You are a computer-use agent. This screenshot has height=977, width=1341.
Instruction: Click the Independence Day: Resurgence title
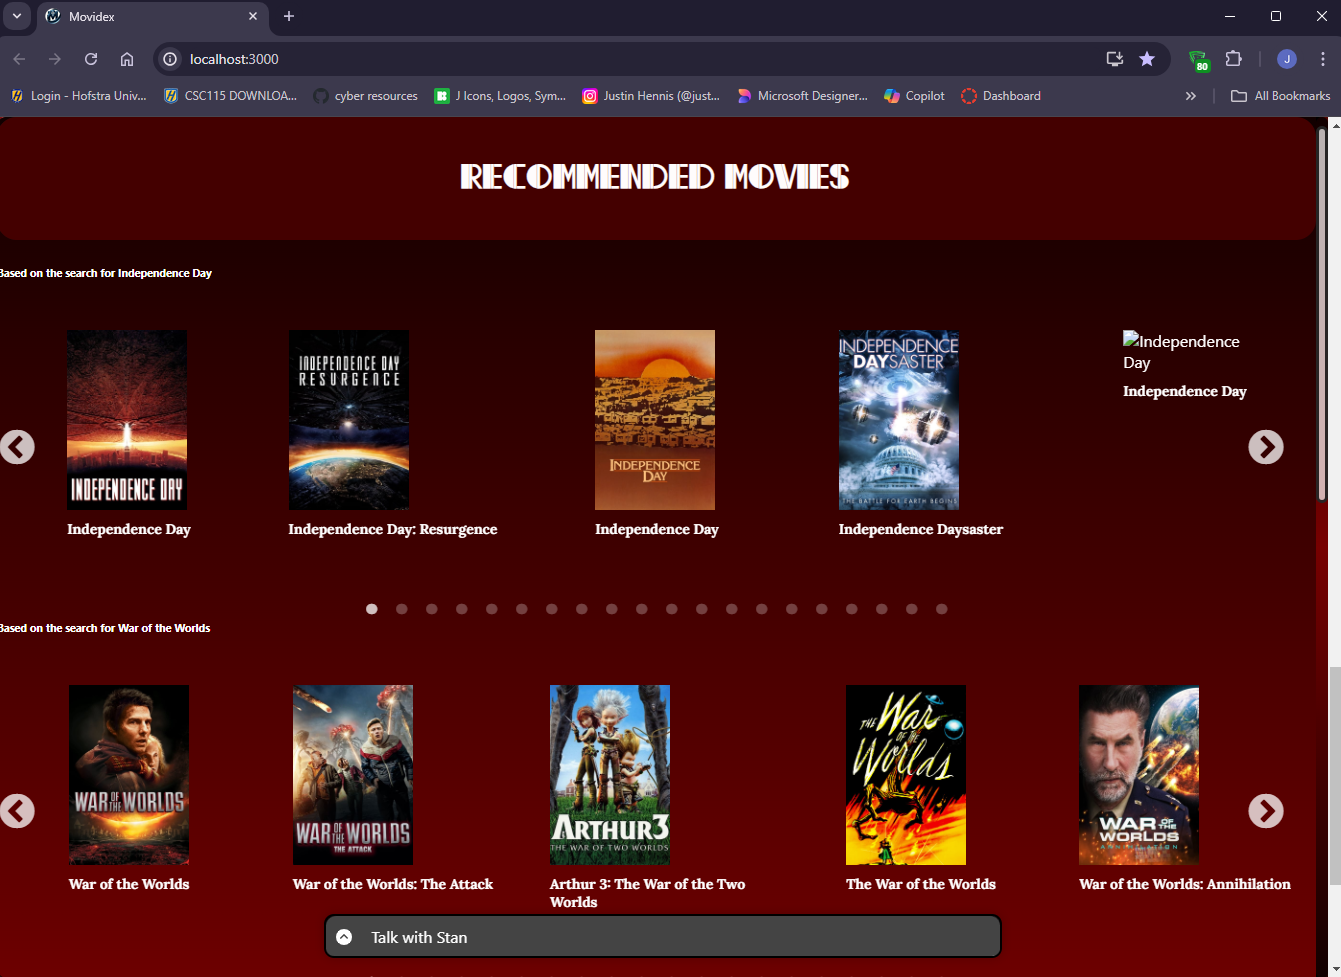pos(393,529)
